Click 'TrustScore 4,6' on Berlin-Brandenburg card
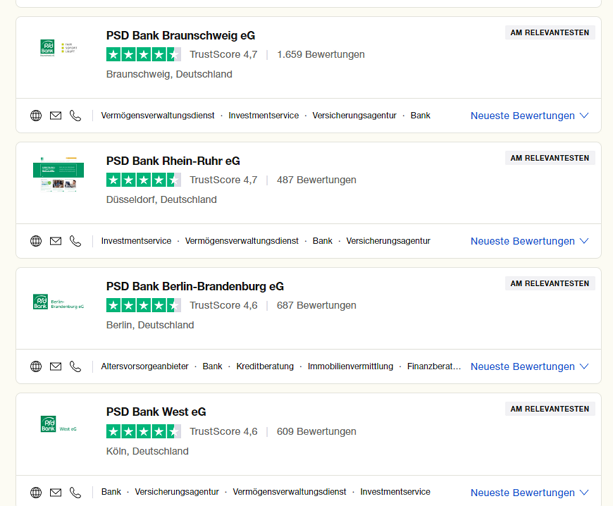613x506 pixels. (x=224, y=305)
